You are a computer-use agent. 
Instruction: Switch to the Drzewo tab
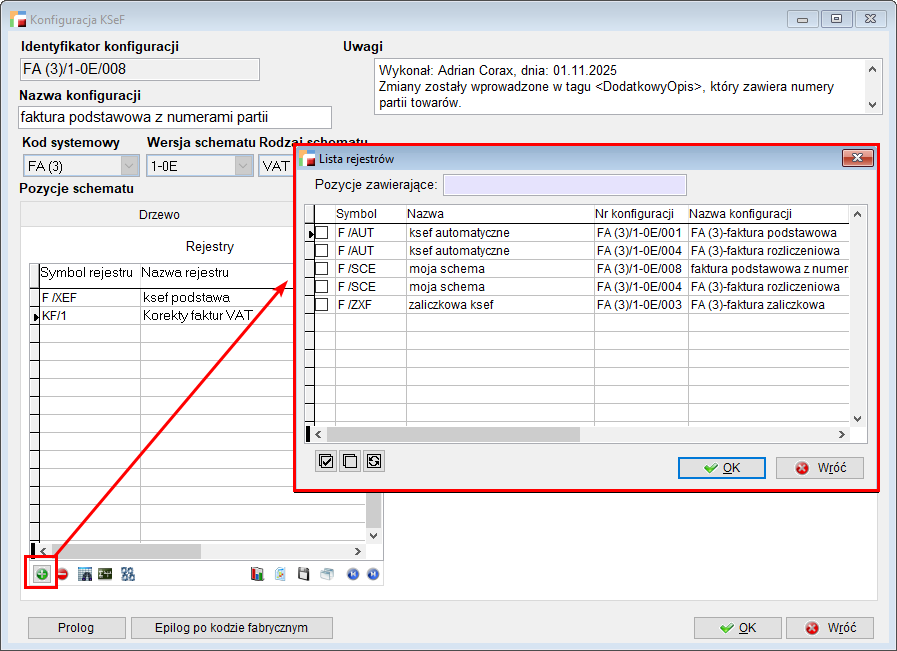160,214
